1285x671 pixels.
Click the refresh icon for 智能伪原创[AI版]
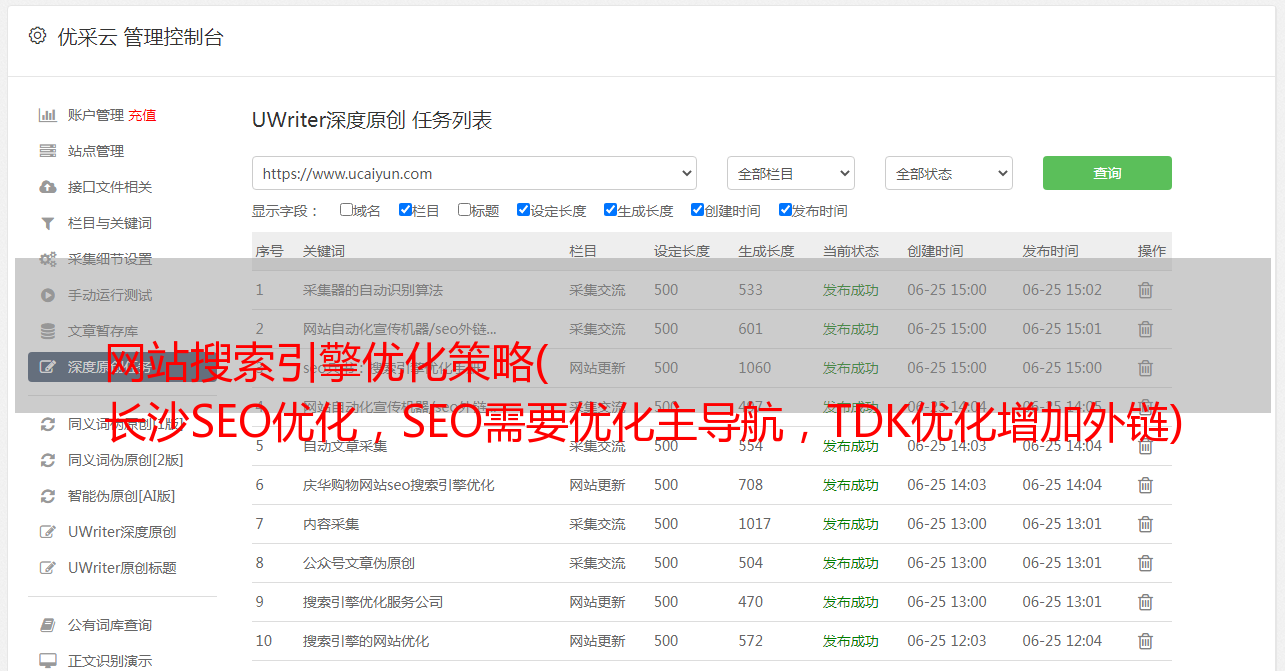click(x=47, y=496)
